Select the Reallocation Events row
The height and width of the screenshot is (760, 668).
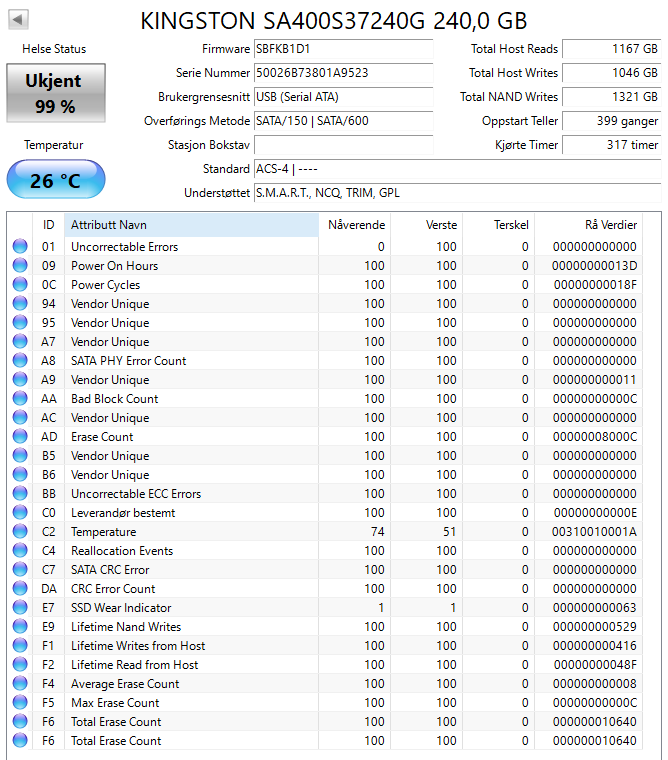[327, 551]
